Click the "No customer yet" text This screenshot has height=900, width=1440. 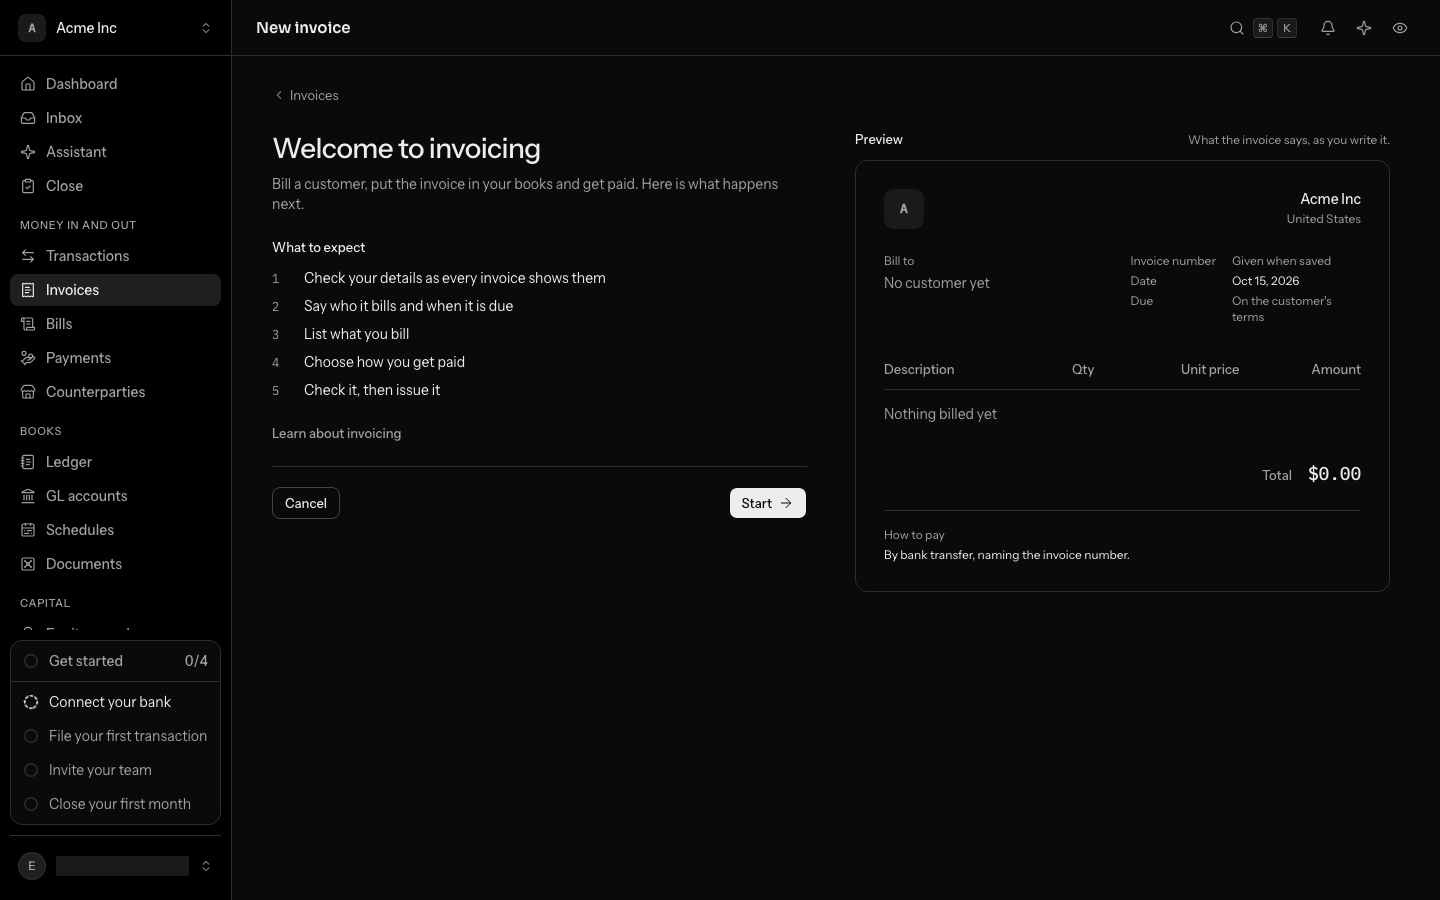coord(936,283)
